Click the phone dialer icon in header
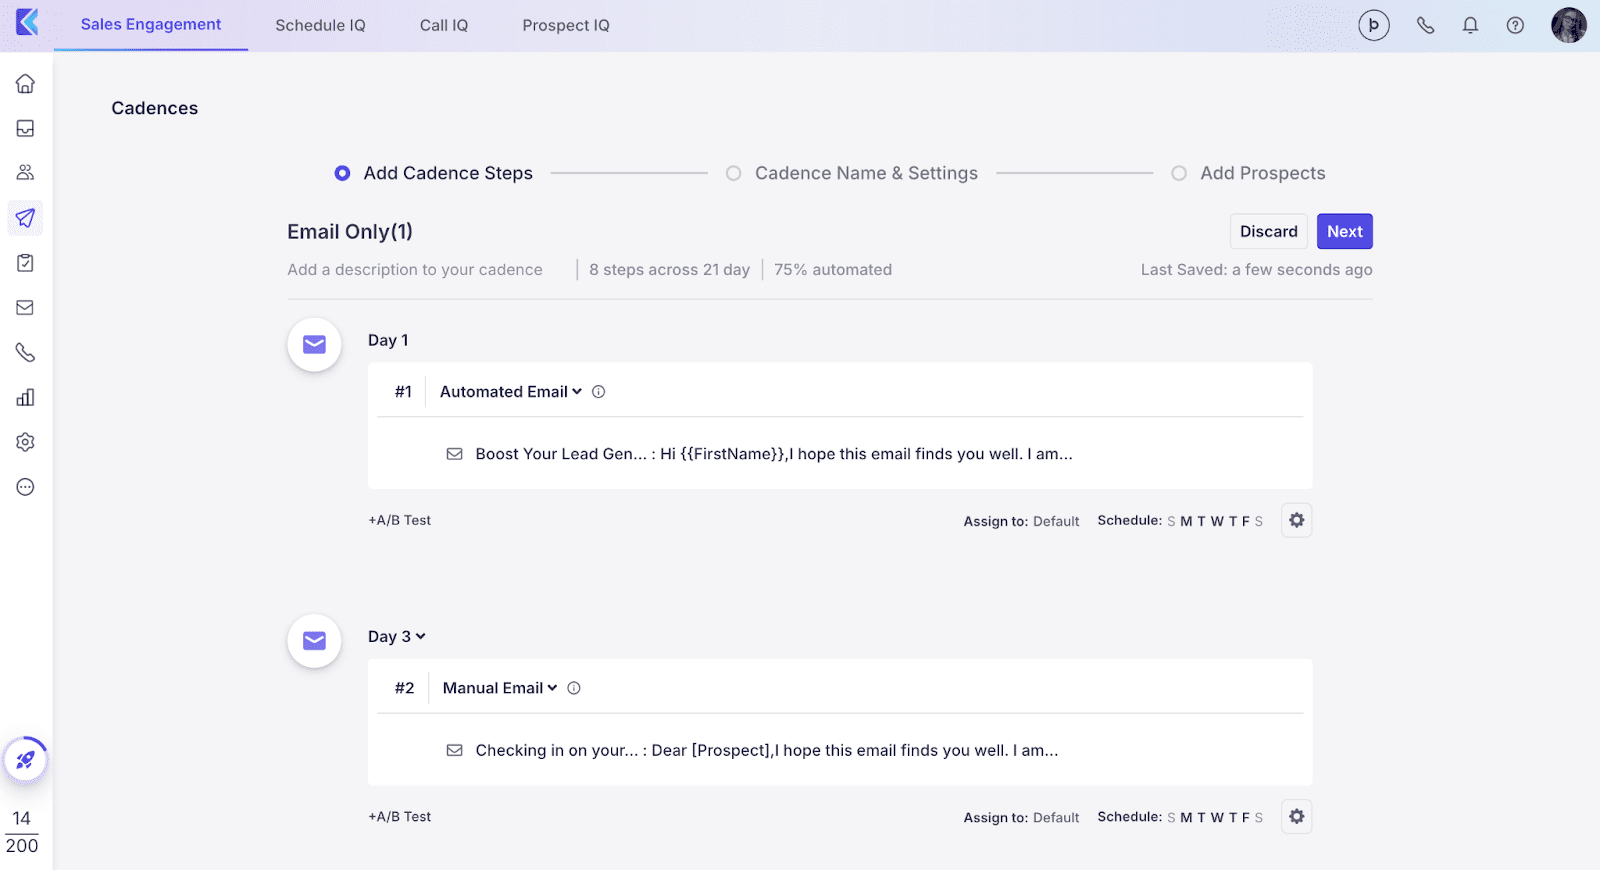The width and height of the screenshot is (1600, 870). [x=1425, y=26]
